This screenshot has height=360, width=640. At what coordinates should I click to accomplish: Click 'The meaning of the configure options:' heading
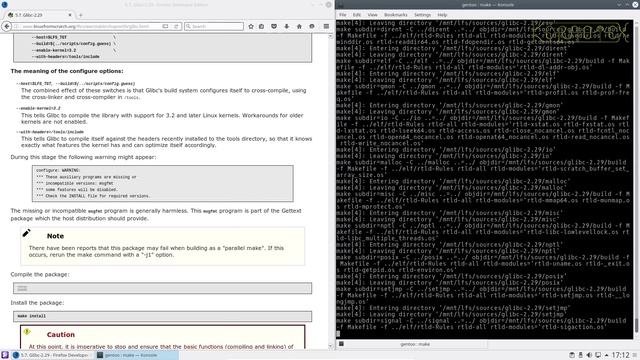coord(67,71)
